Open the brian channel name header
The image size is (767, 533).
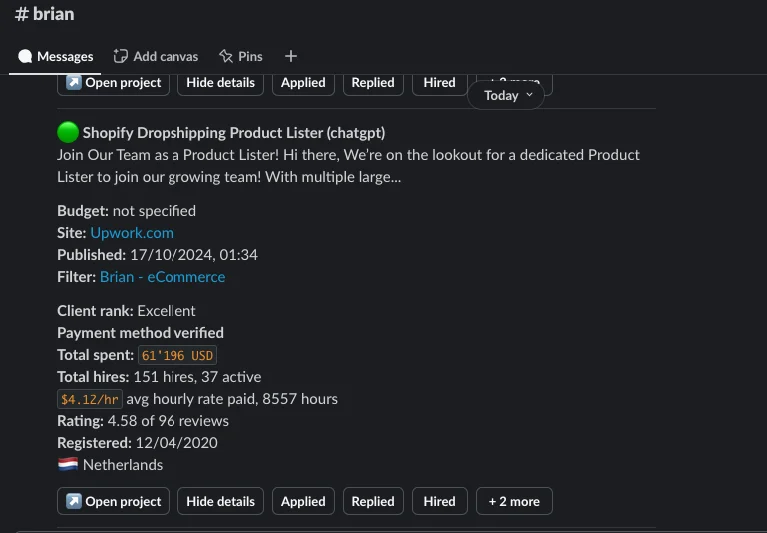[x=45, y=14]
